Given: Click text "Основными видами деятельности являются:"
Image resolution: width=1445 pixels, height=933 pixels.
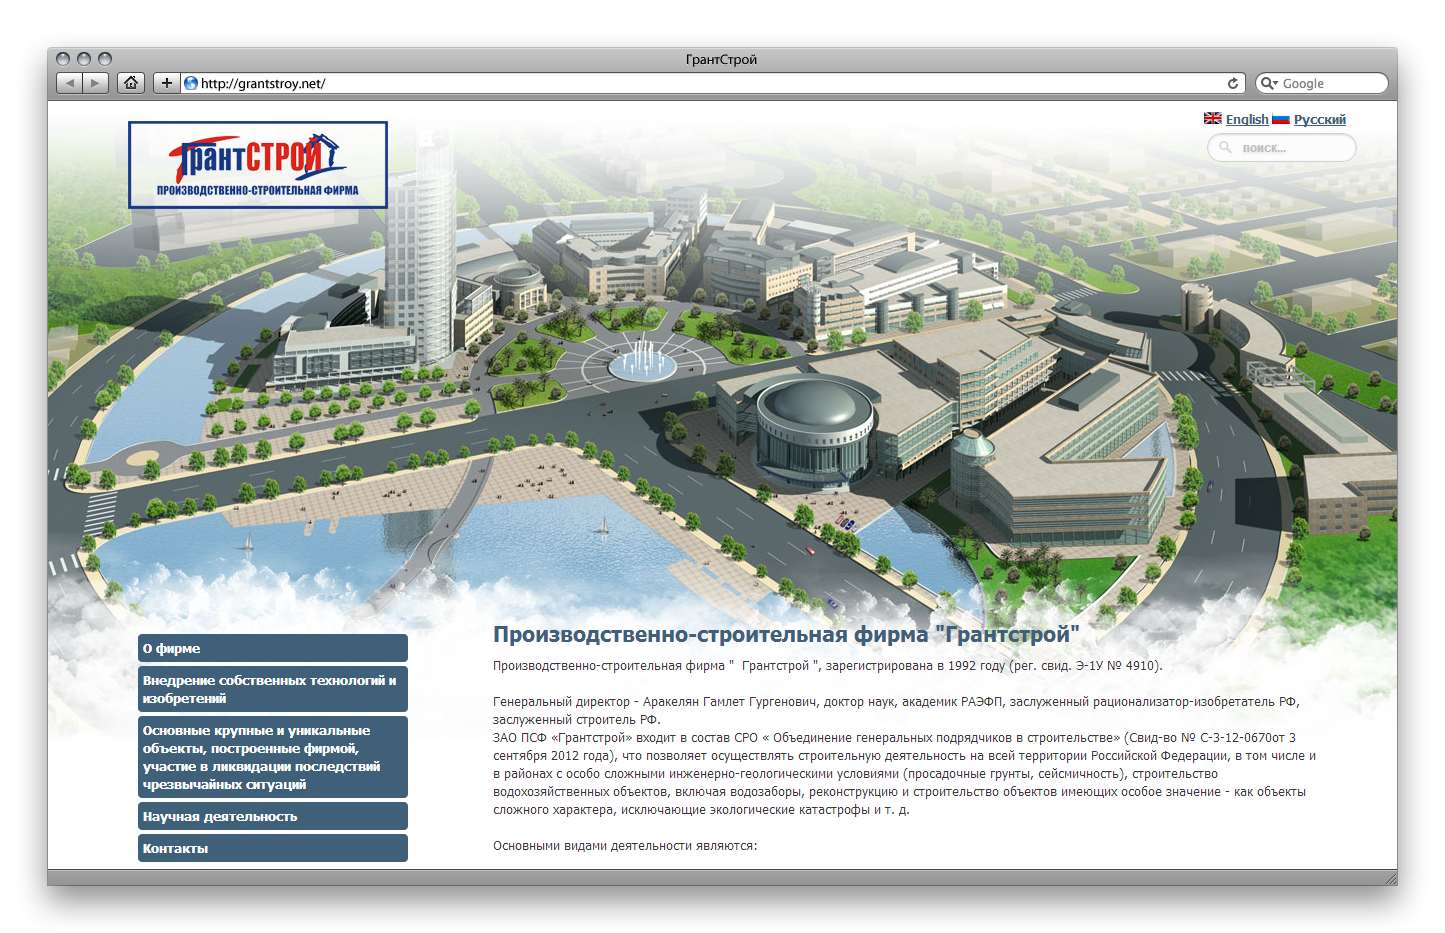Looking at the screenshot, I should click(625, 846).
